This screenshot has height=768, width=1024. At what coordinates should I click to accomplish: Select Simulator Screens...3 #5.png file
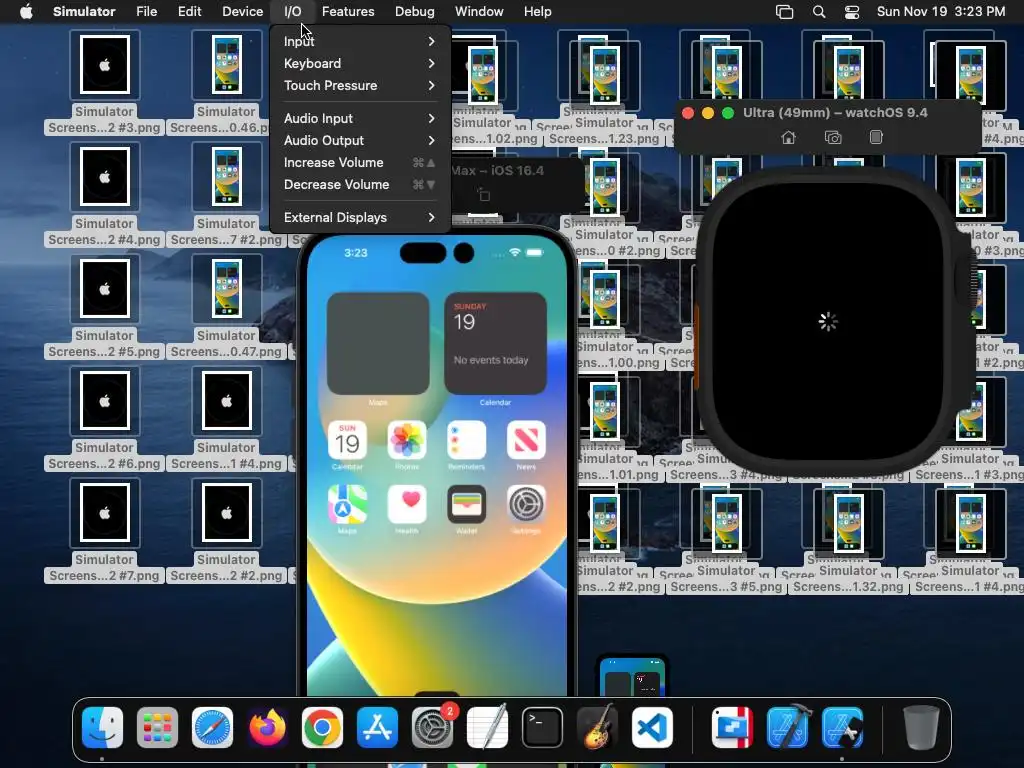click(x=726, y=543)
